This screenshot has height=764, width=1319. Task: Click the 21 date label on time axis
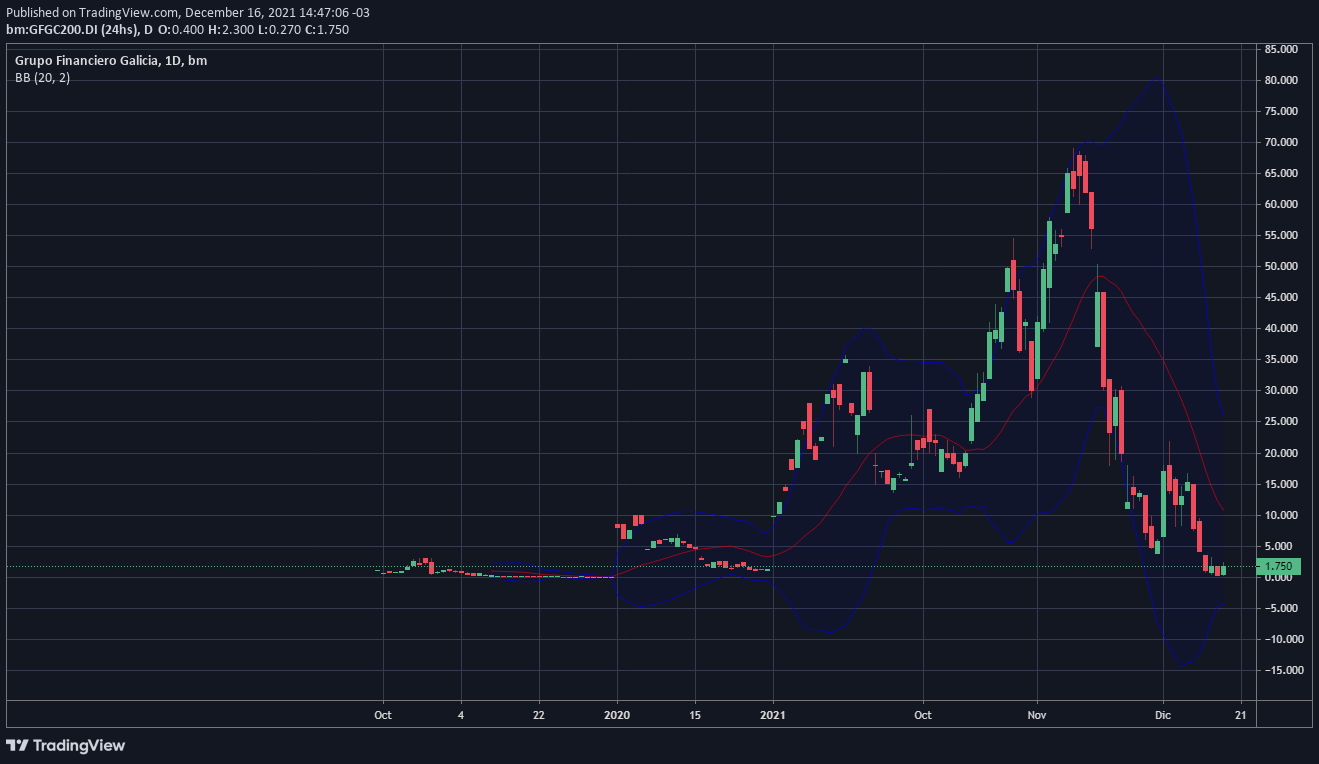(1240, 715)
